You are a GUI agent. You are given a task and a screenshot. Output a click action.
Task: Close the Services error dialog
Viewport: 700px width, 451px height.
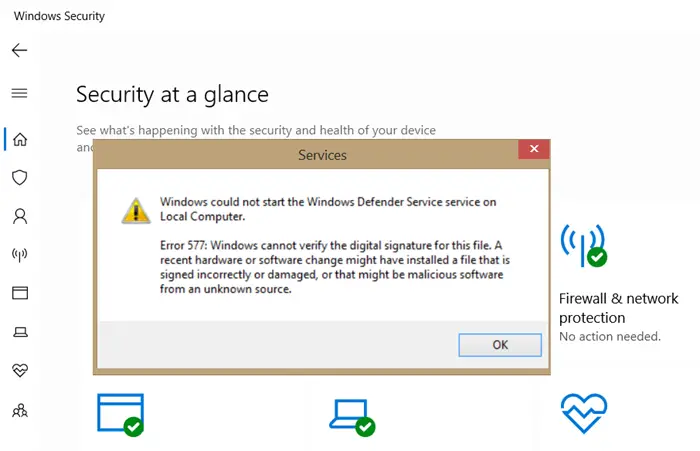[x=534, y=149]
